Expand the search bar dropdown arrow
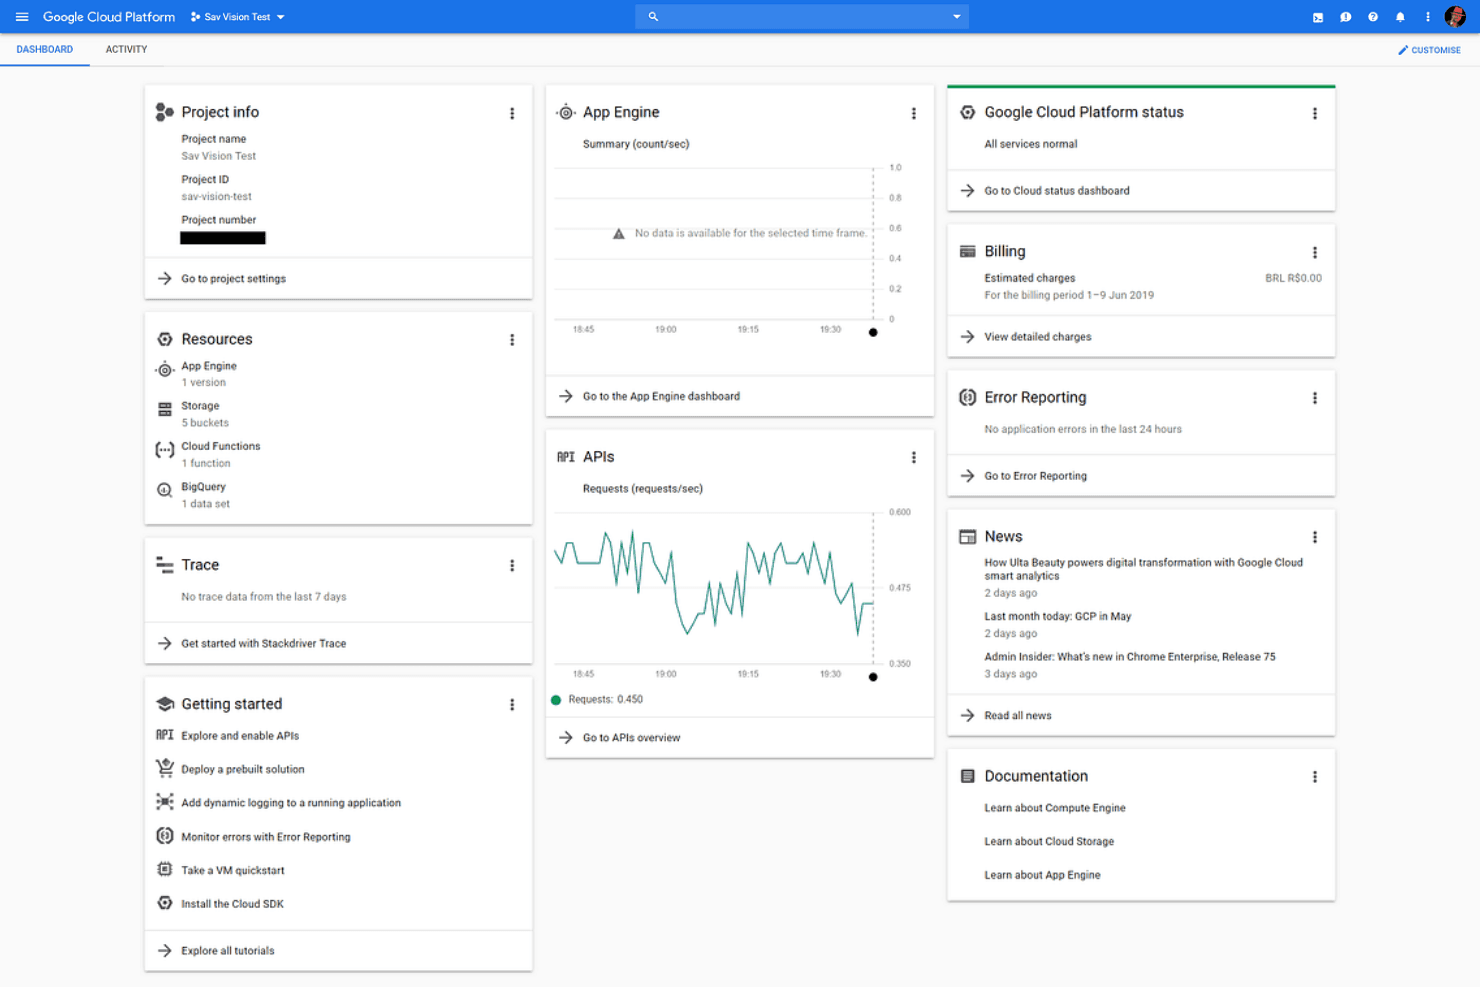 click(956, 17)
